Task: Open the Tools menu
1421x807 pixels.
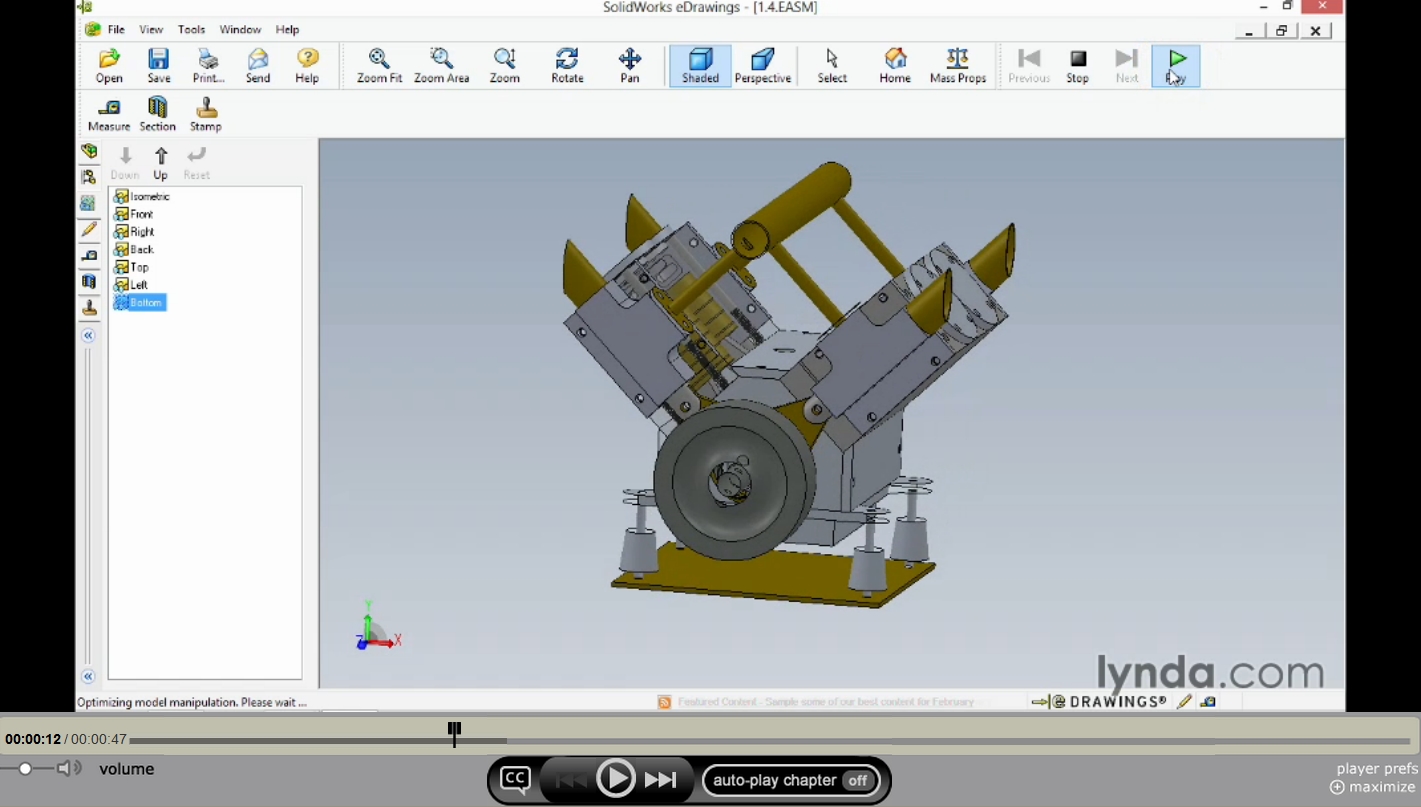Action: 191,30
